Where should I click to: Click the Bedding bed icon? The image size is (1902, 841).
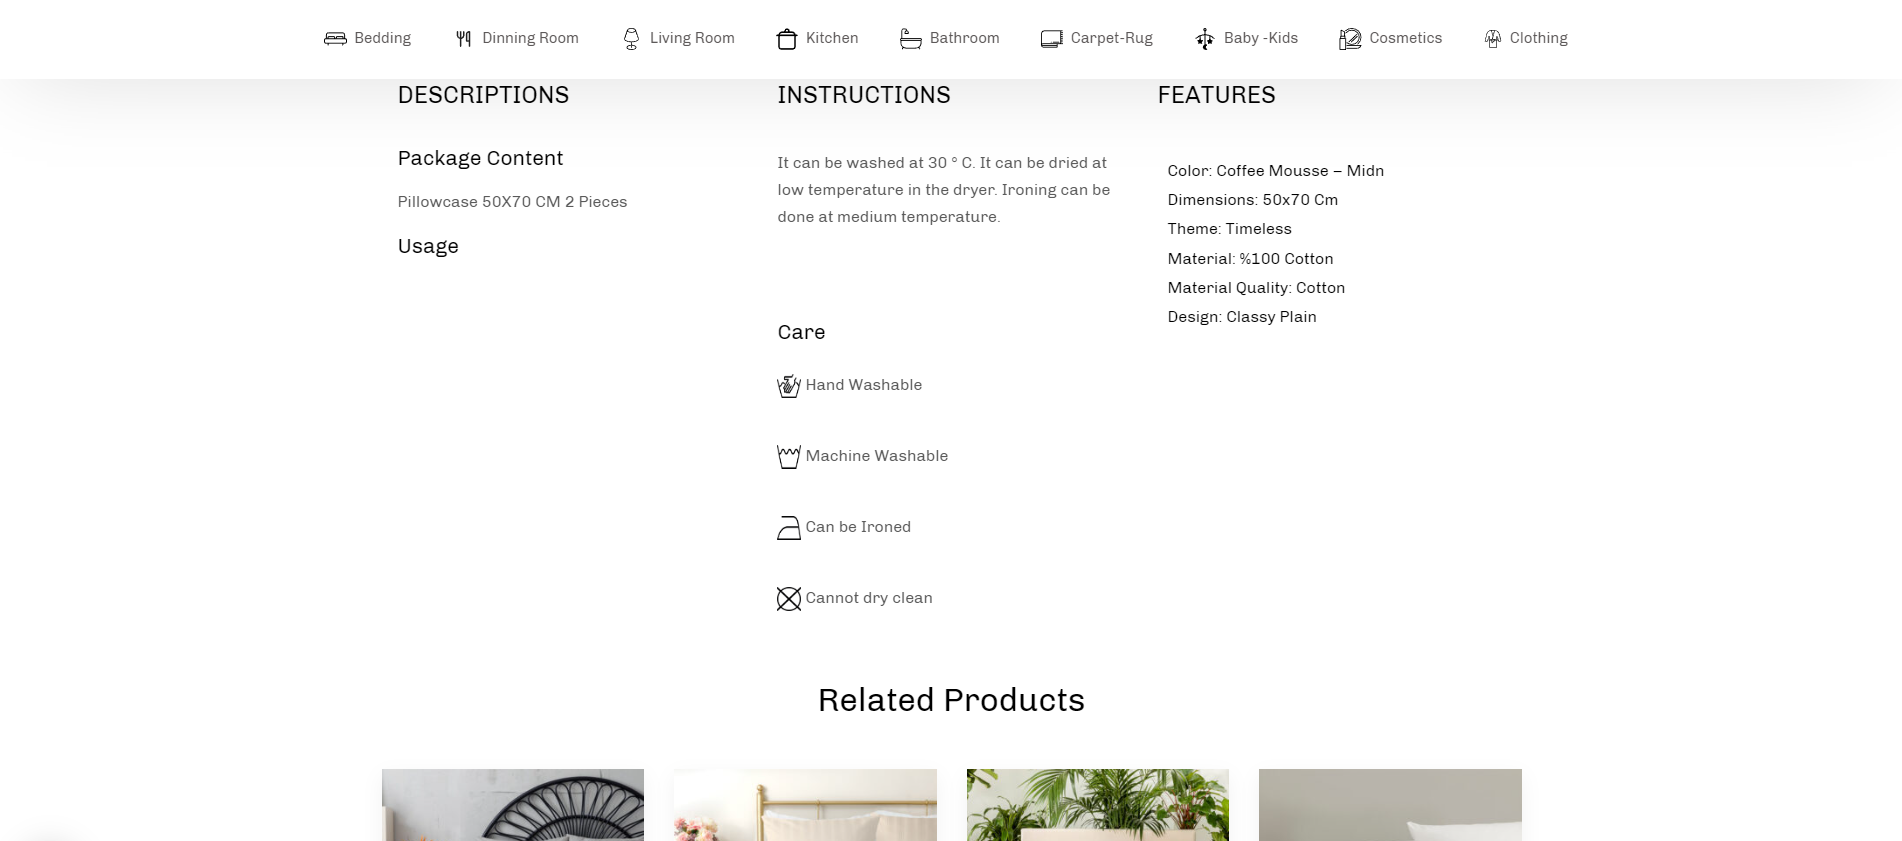click(335, 39)
